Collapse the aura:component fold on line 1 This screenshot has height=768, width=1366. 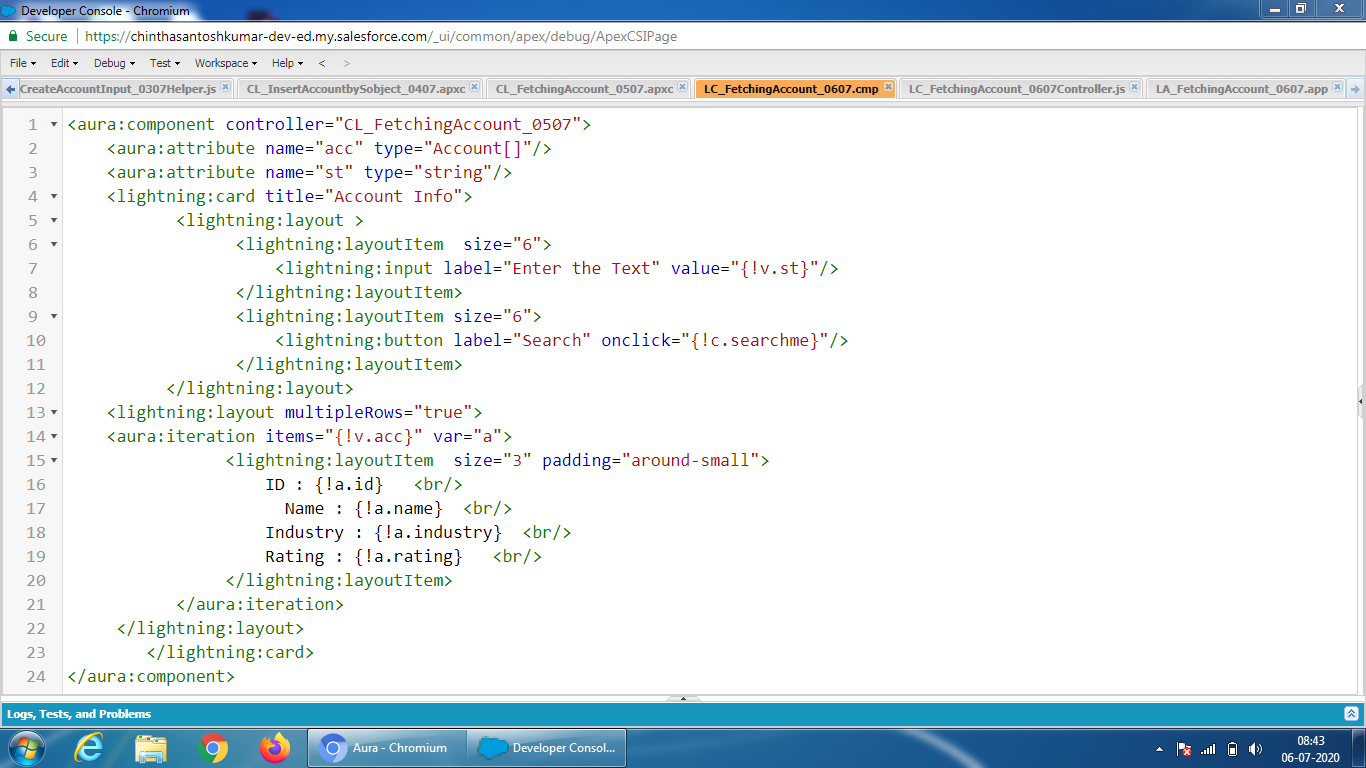(x=54, y=125)
